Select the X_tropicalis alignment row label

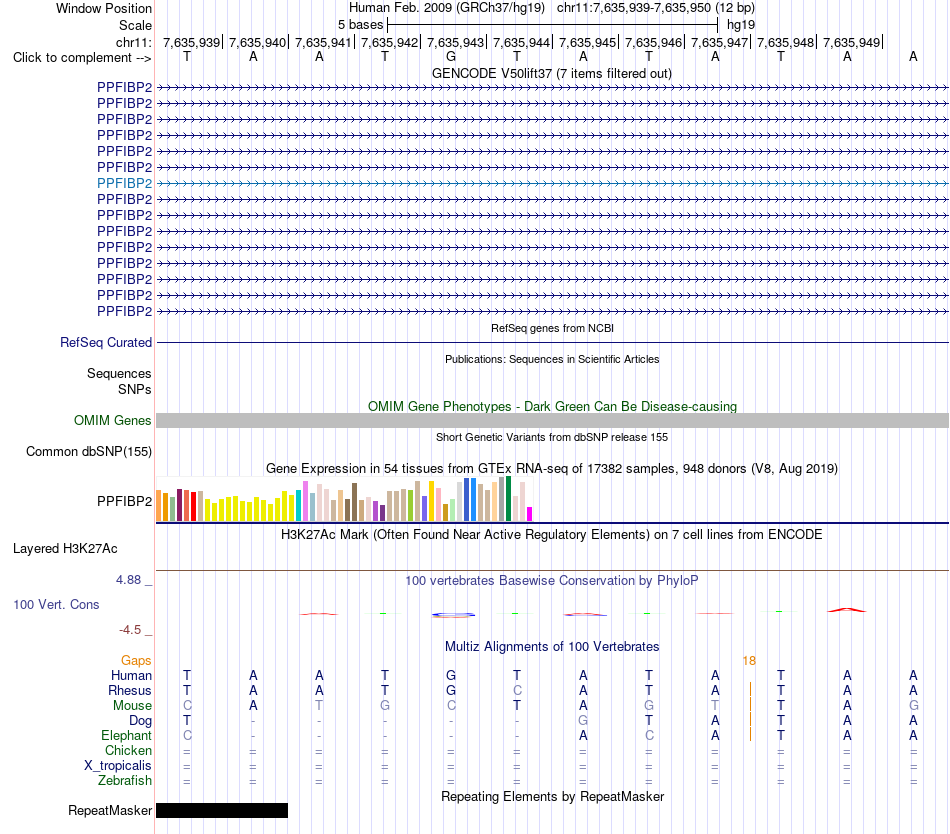pyautogui.click(x=118, y=766)
